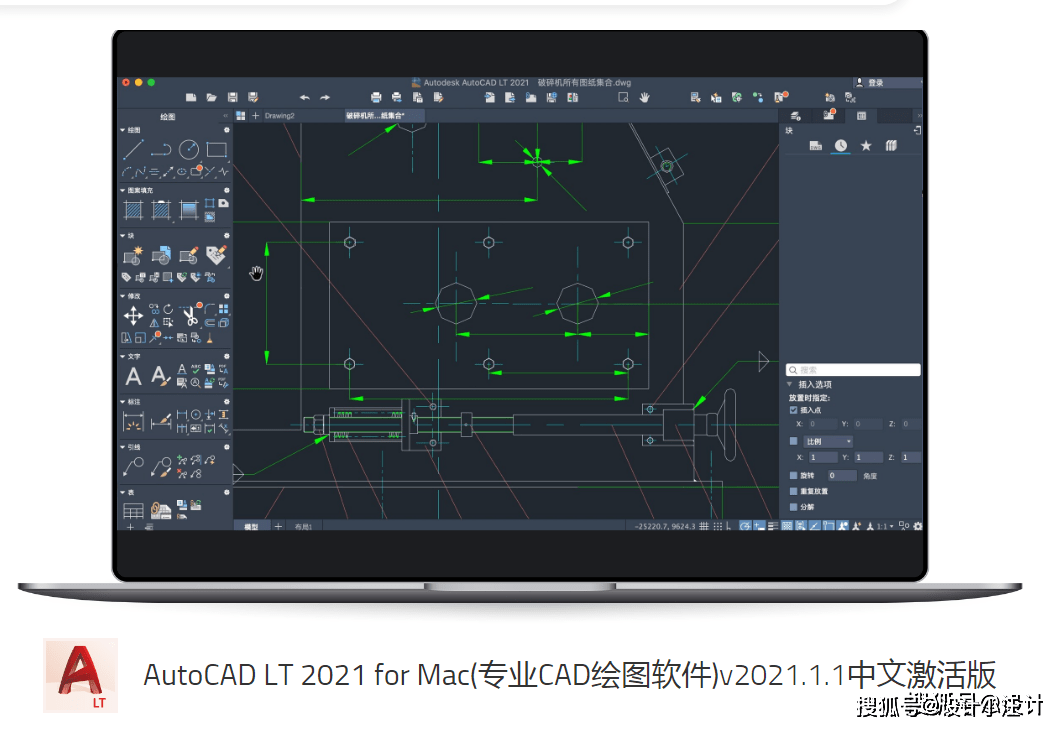
Task: Click in the block search field
Action: (853, 370)
